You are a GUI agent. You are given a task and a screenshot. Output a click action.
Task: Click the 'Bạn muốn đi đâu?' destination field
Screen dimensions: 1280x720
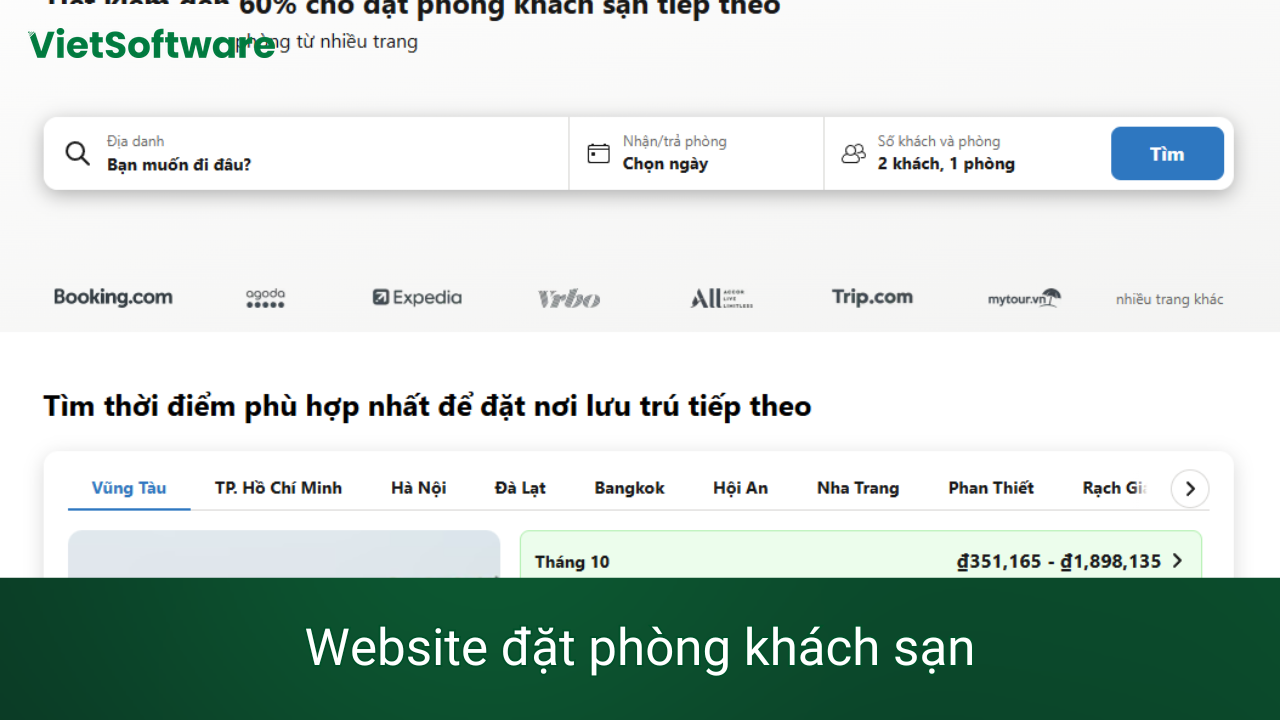[x=306, y=153]
